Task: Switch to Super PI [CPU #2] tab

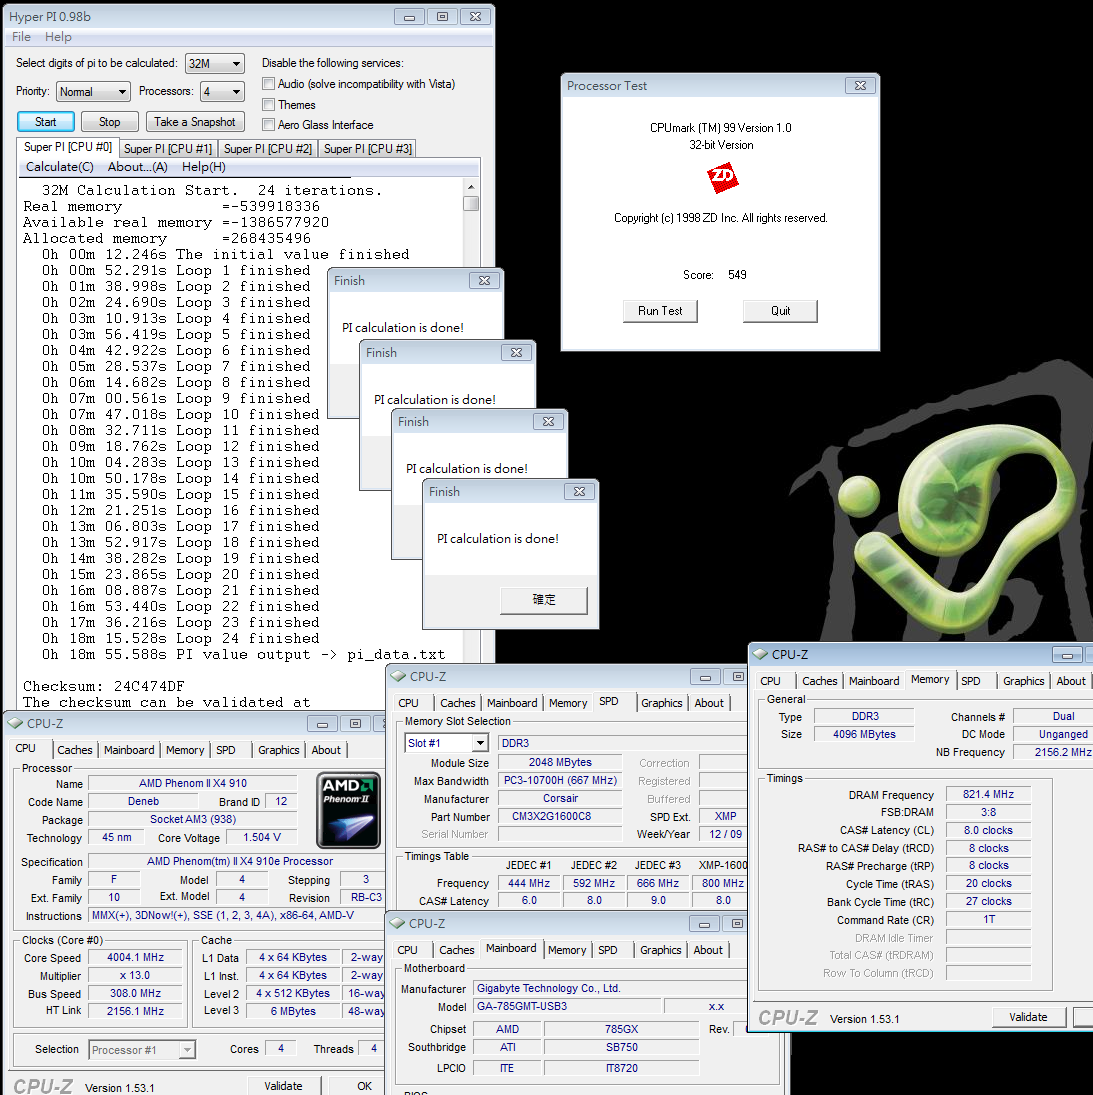Action: coord(267,149)
